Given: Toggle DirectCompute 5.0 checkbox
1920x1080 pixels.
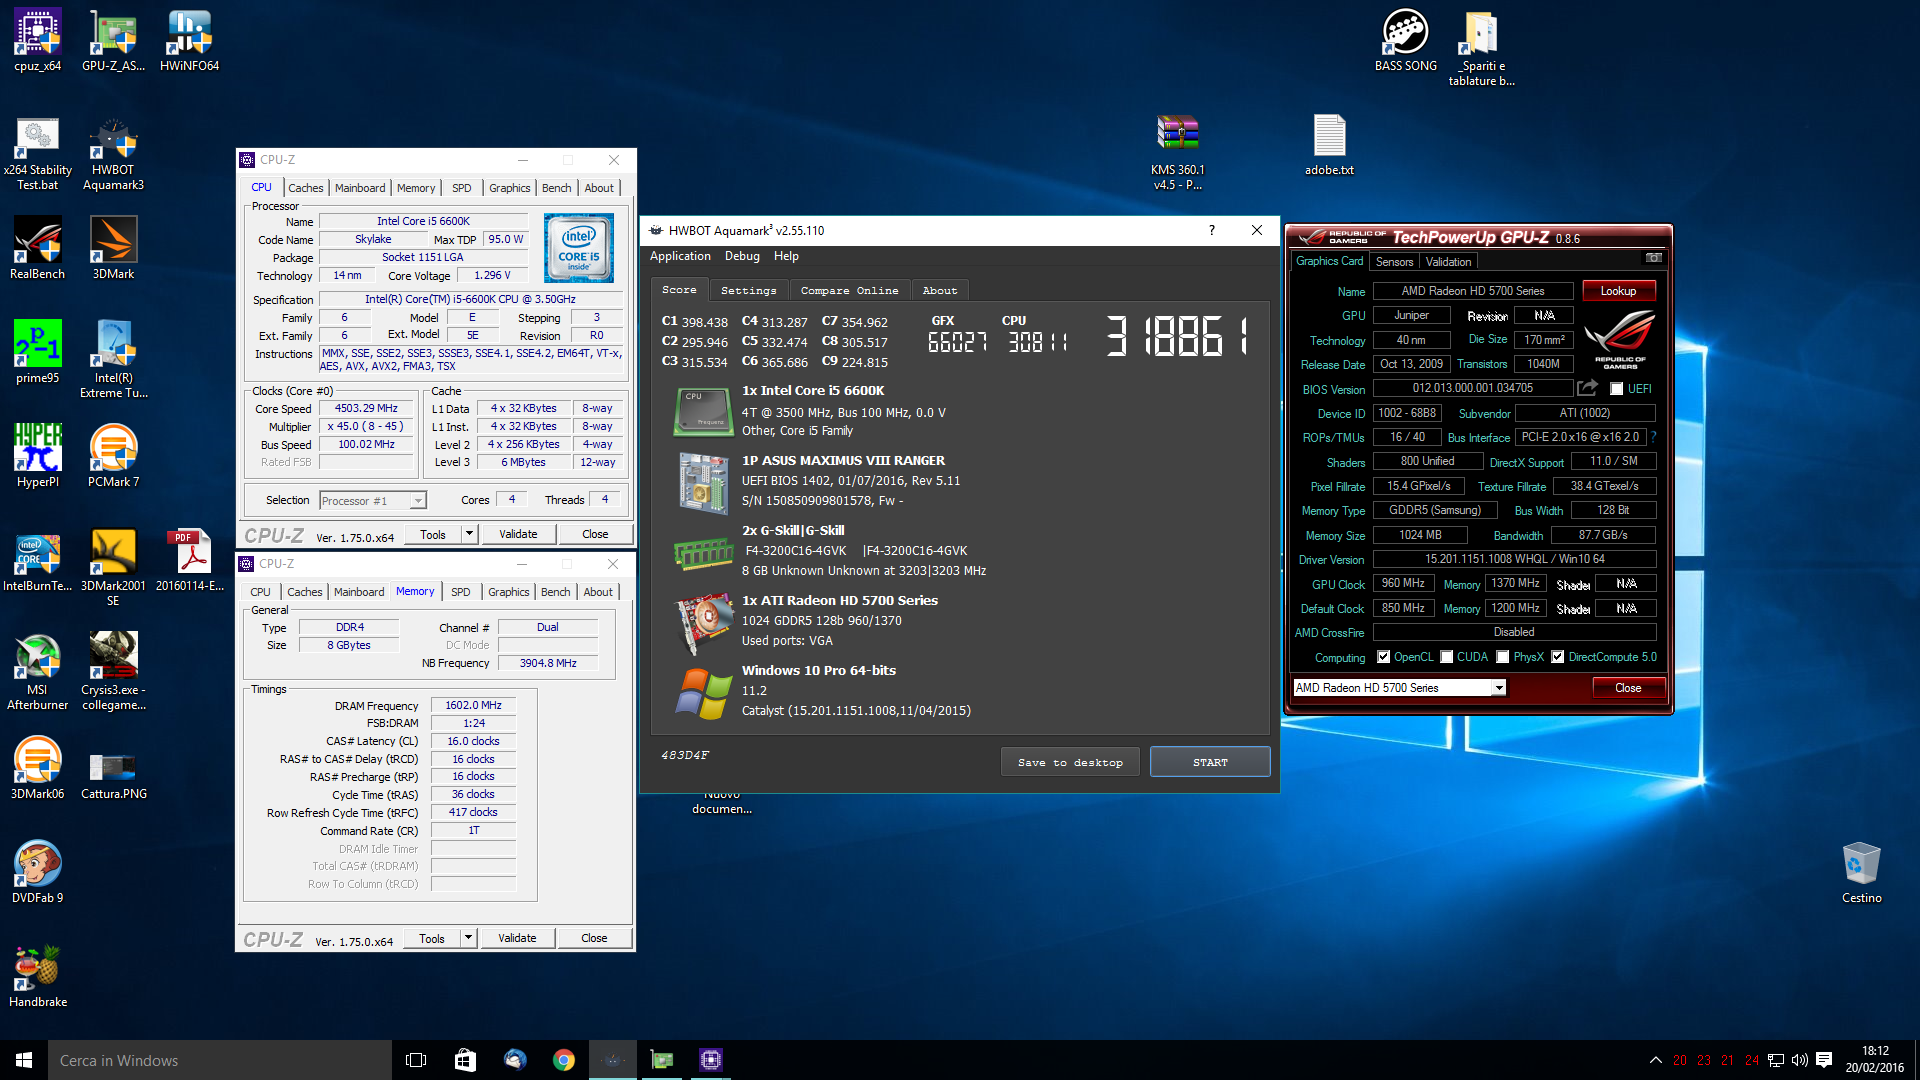Looking at the screenshot, I should [1557, 657].
